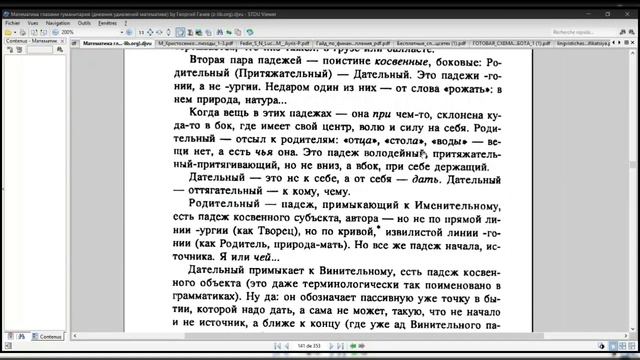Open the Outils menu
640x360 pixels.
coord(84,23)
